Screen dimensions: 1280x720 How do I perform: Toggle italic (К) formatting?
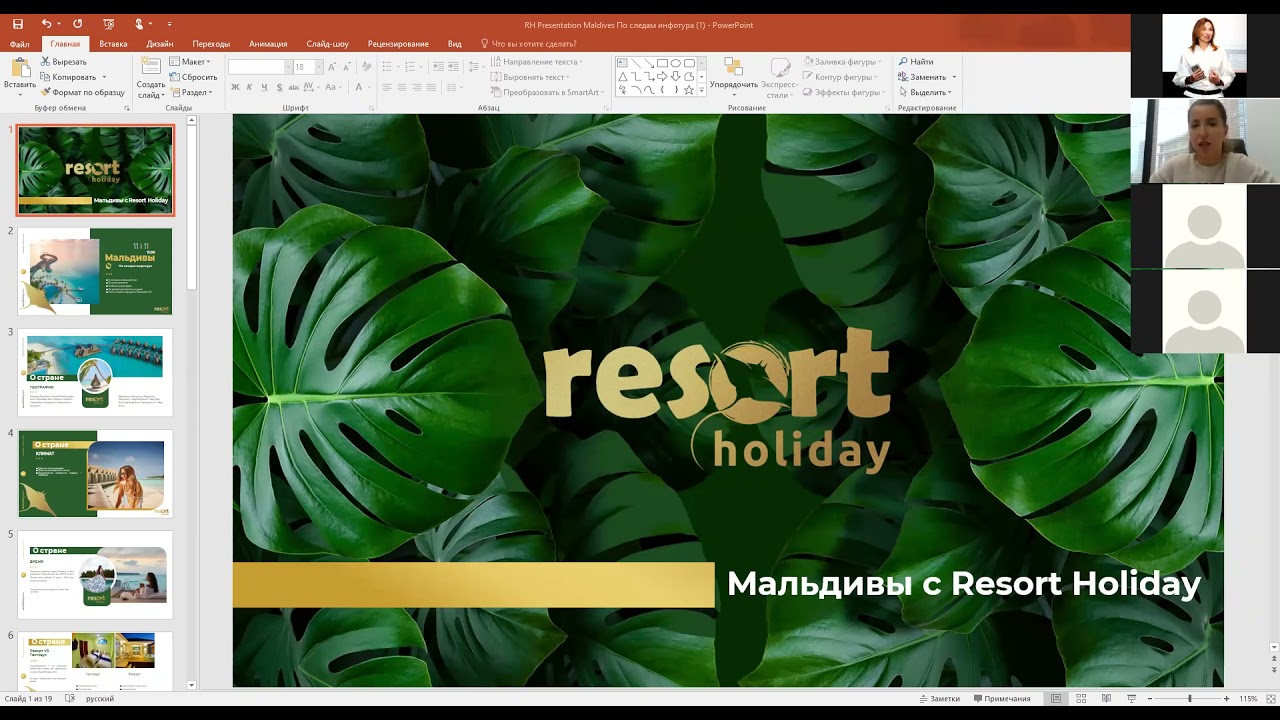click(250, 88)
